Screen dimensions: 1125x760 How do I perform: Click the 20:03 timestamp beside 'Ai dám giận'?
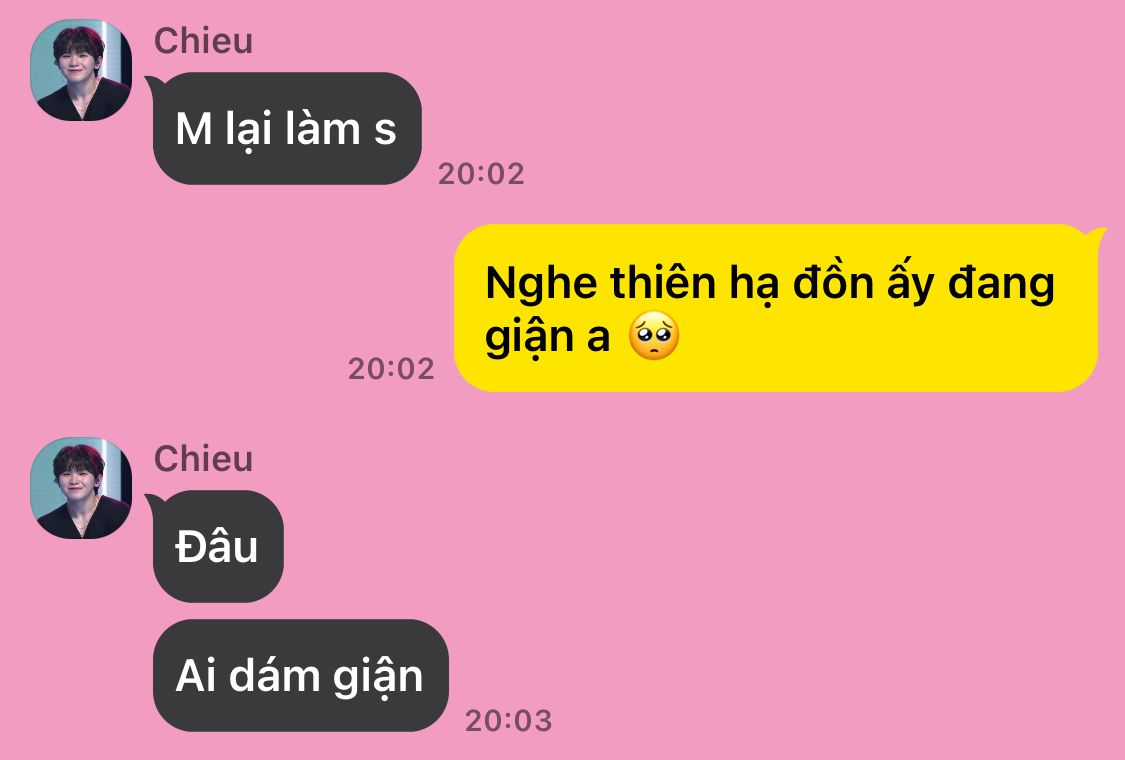coord(508,721)
